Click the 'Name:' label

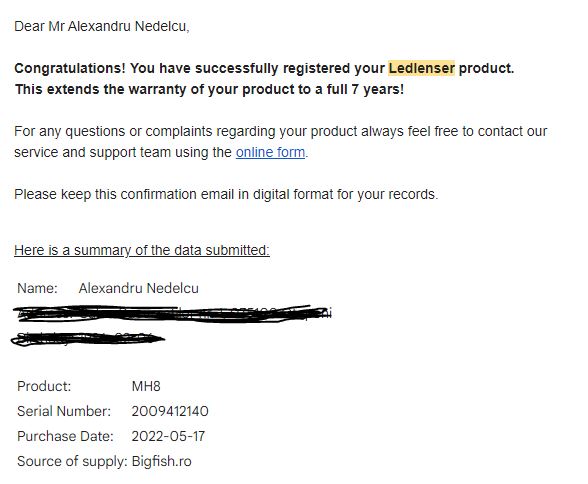click(38, 288)
